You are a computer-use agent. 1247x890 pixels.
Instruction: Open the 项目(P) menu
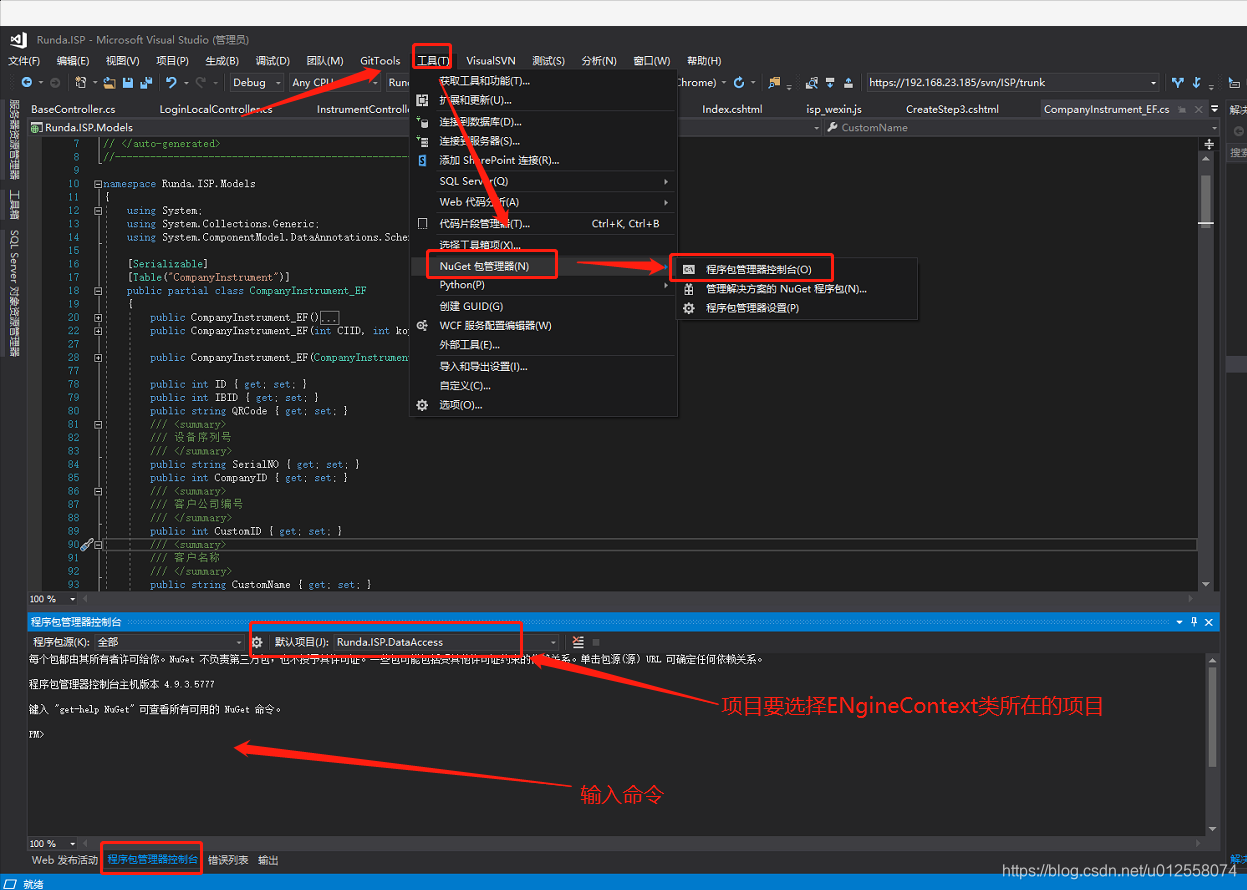pyautogui.click(x=172, y=61)
